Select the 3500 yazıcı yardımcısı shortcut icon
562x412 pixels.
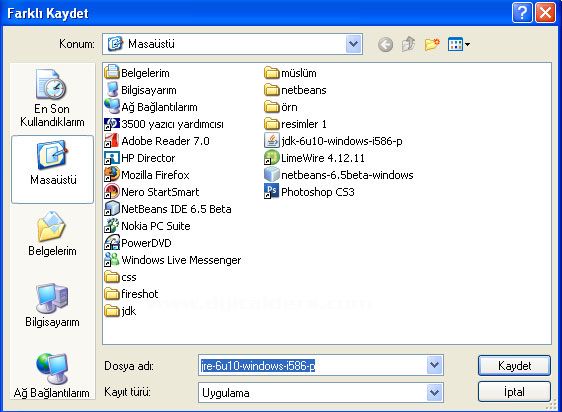click(112, 124)
